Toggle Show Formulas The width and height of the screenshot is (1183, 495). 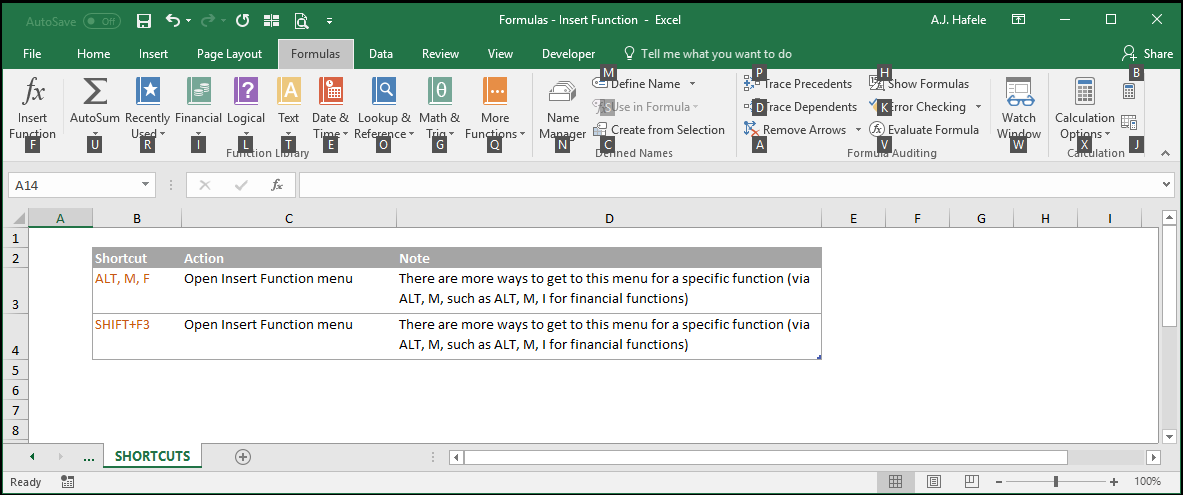point(919,84)
